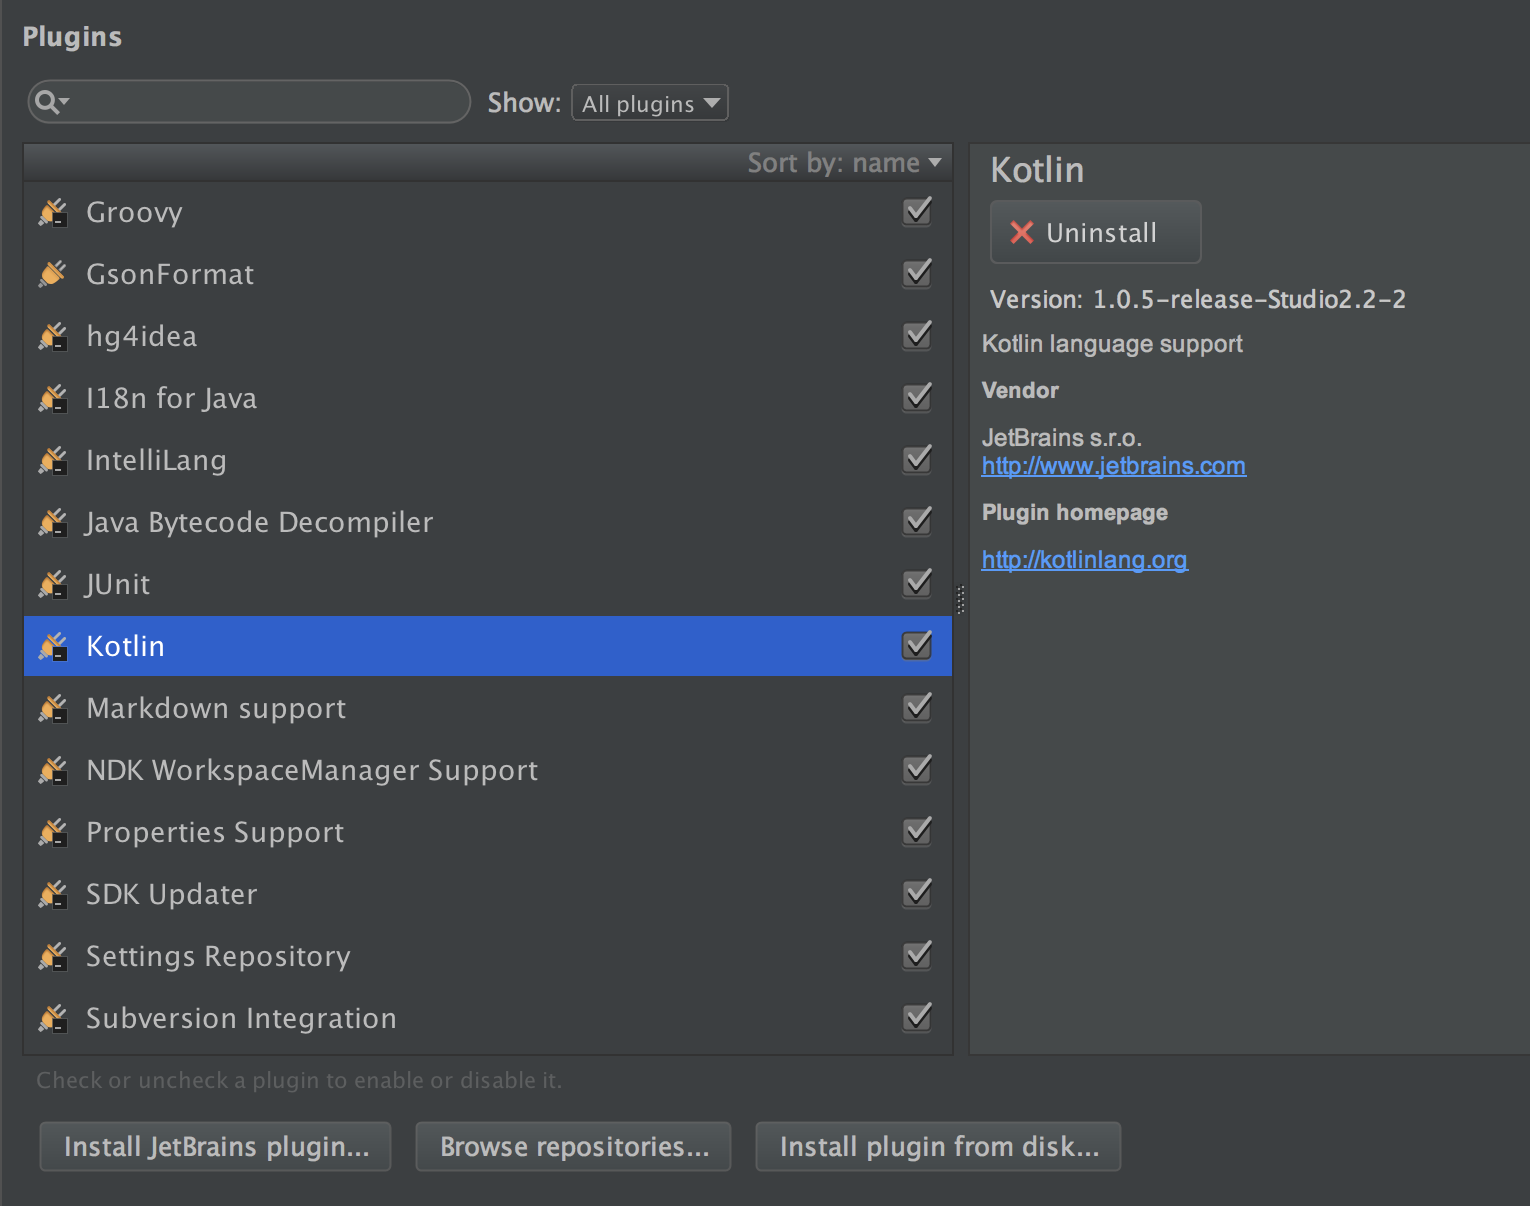This screenshot has width=1530, height=1206.
Task: Disable the Settings Repository checkbox
Action: [x=917, y=955]
